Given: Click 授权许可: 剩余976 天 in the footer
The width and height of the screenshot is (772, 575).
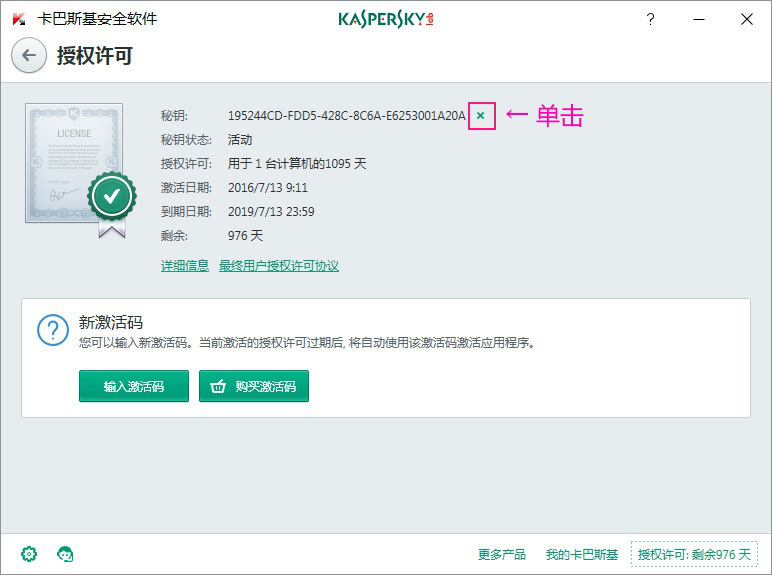Looking at the screenshot, I should pyautogui.click(x=694, y=554).
